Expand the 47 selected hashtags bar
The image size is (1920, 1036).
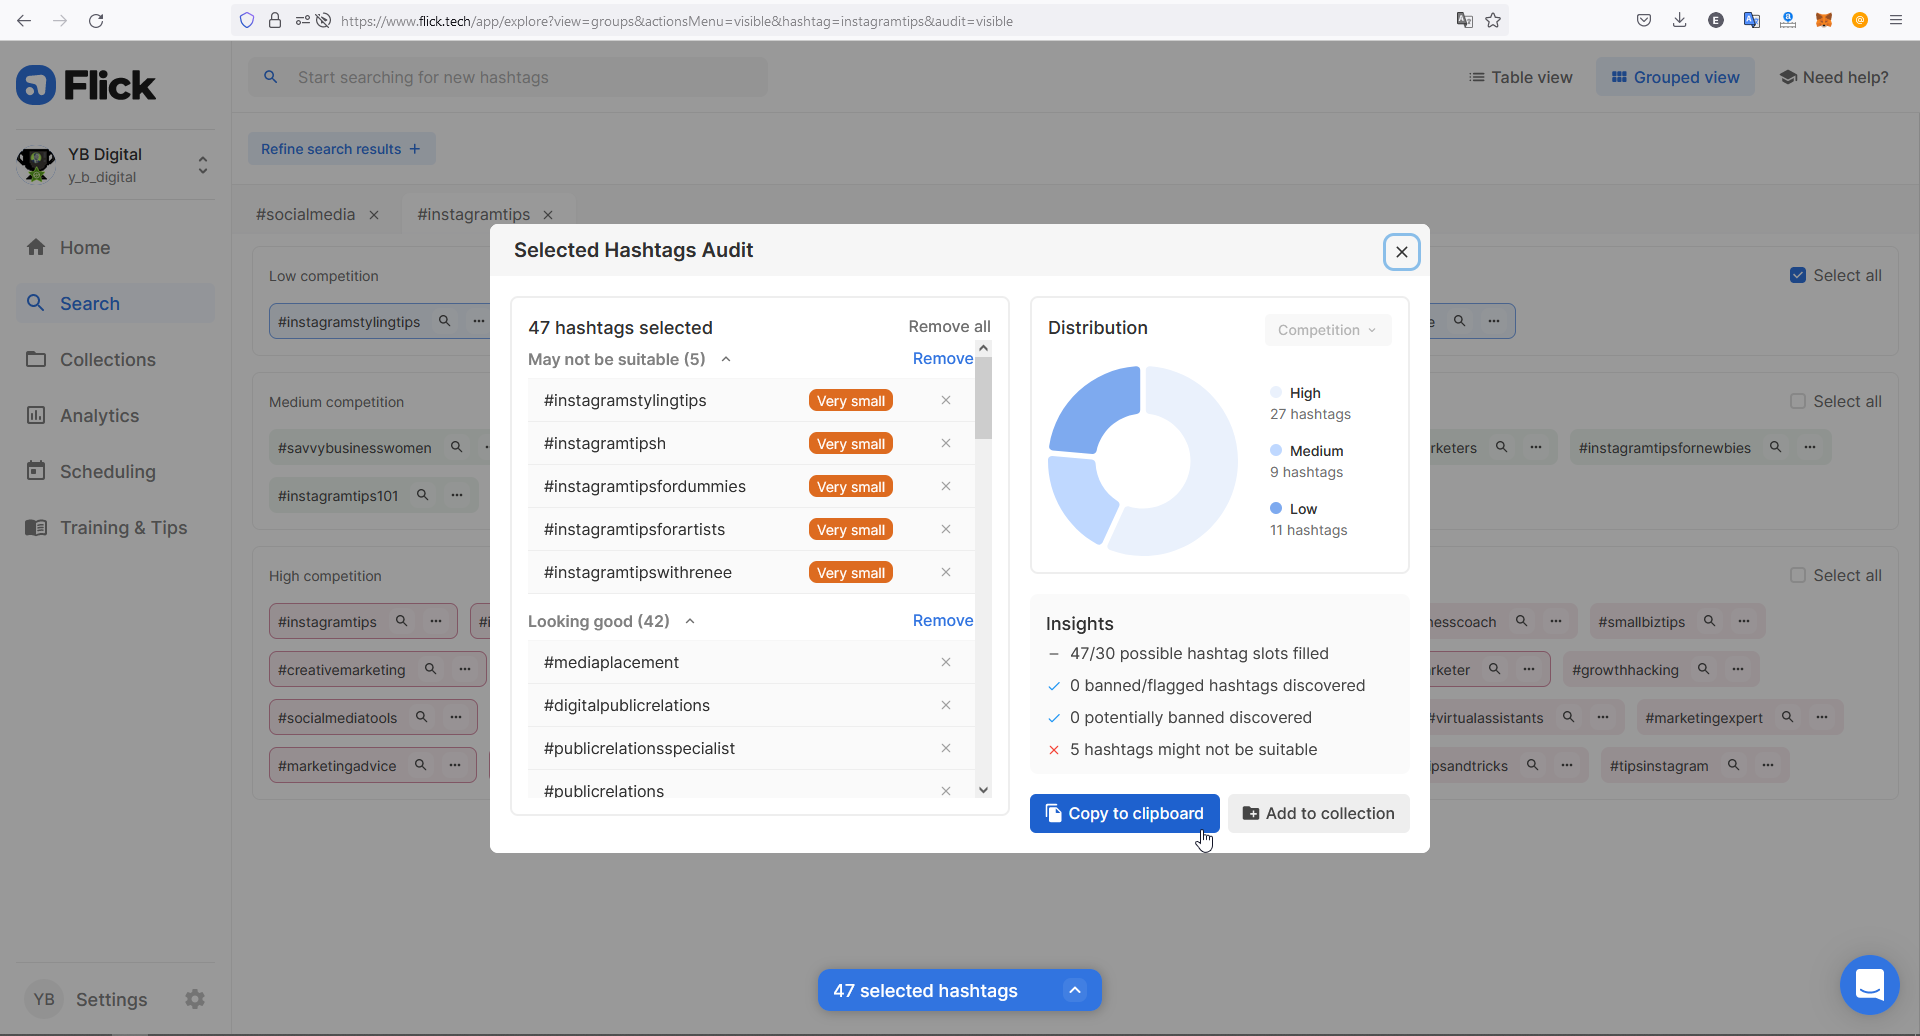[1075, 990]
